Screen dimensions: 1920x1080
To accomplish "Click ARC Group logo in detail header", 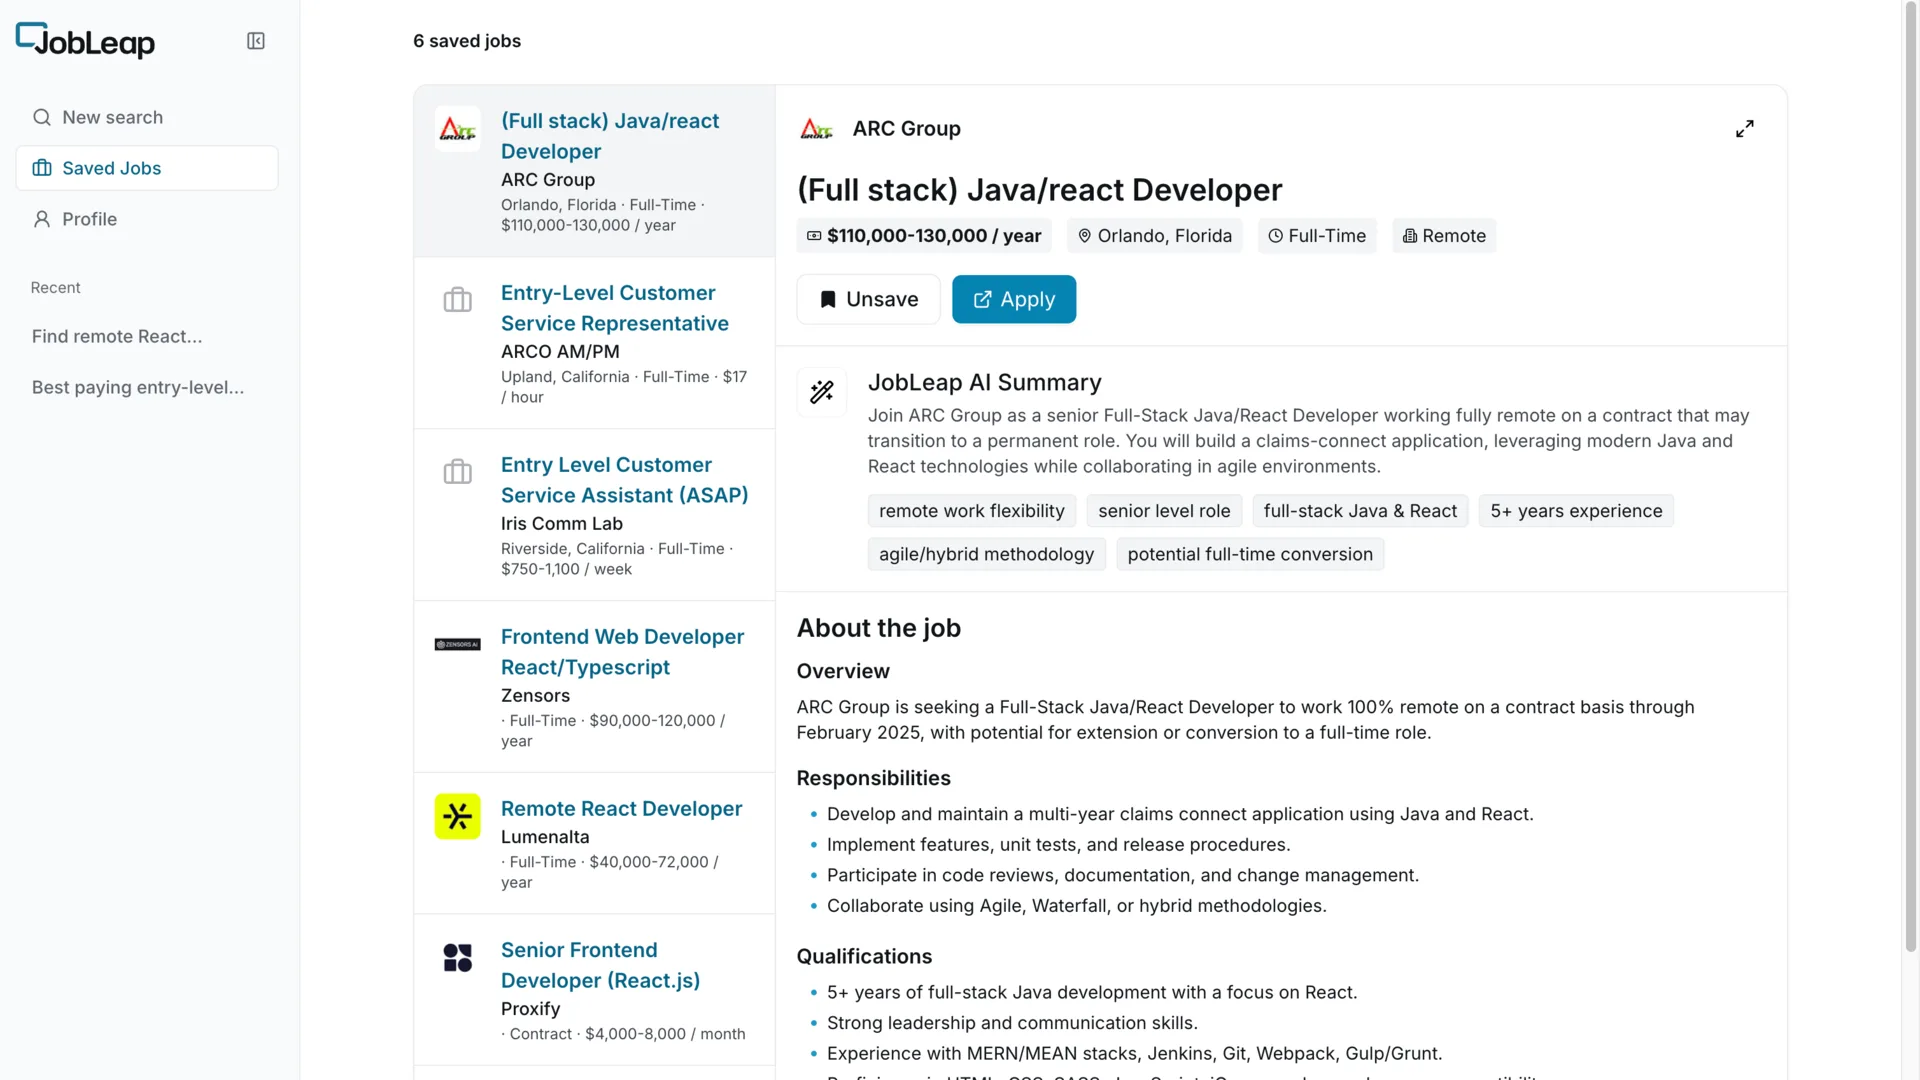I will (817, 129).
